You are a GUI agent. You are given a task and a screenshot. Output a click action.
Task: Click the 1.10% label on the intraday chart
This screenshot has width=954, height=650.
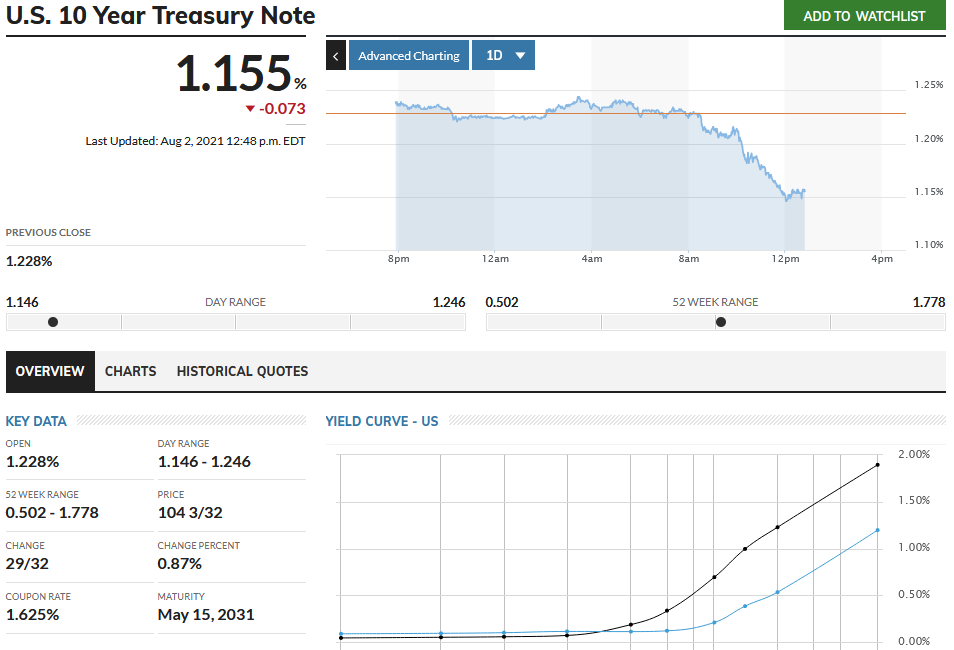(929, 245)
